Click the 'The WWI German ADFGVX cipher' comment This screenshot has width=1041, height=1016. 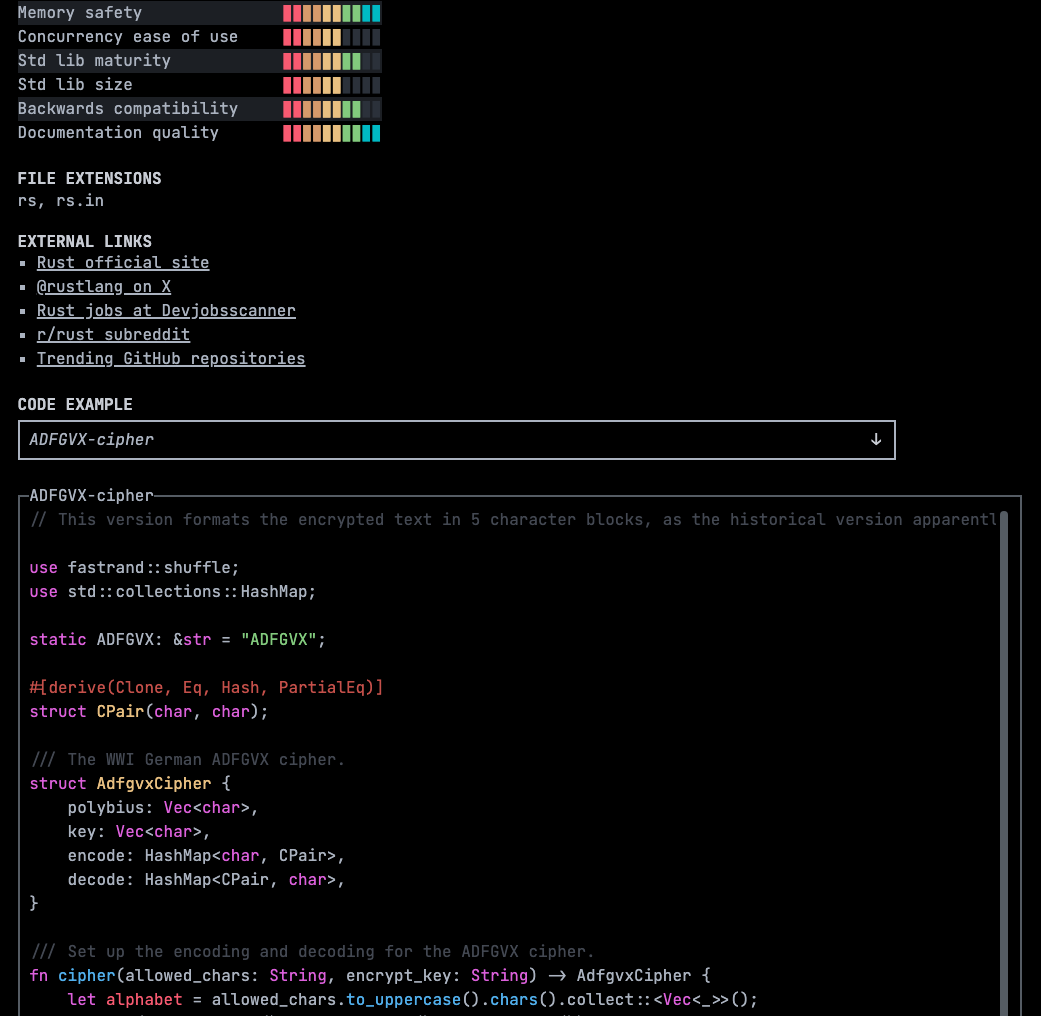[187, 759]
